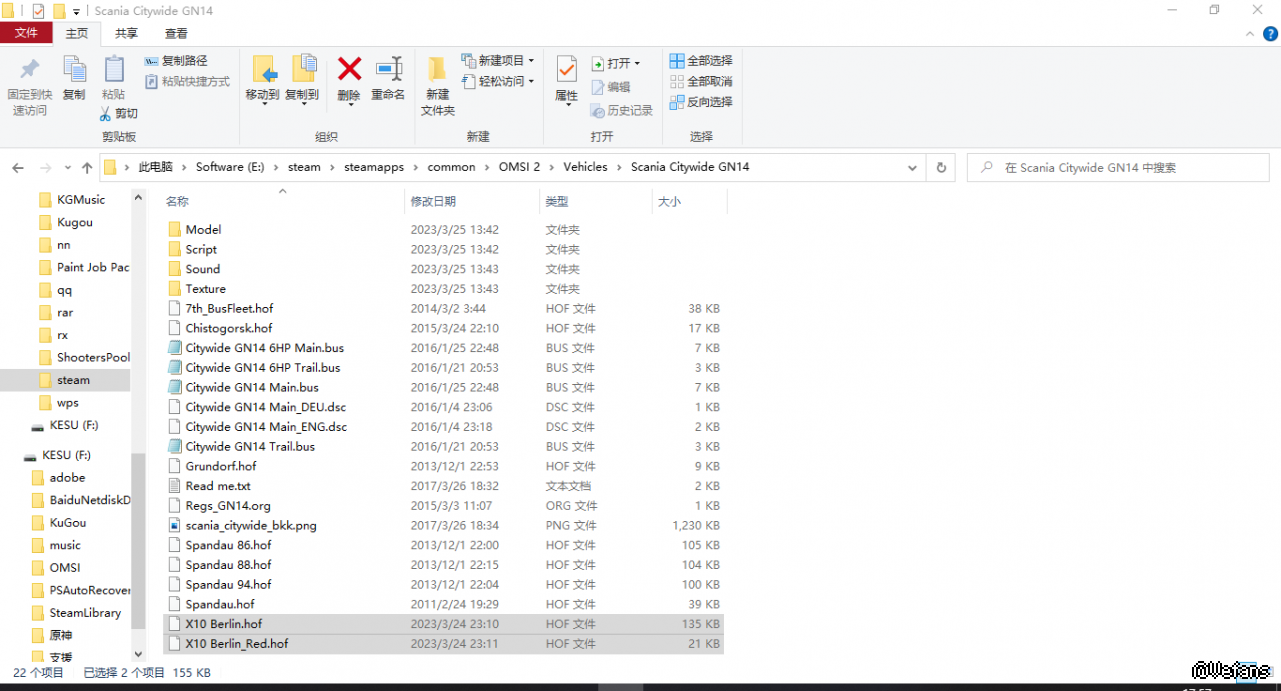Switch to the View (查看) ribbon tab

click(x=176, y=33)
